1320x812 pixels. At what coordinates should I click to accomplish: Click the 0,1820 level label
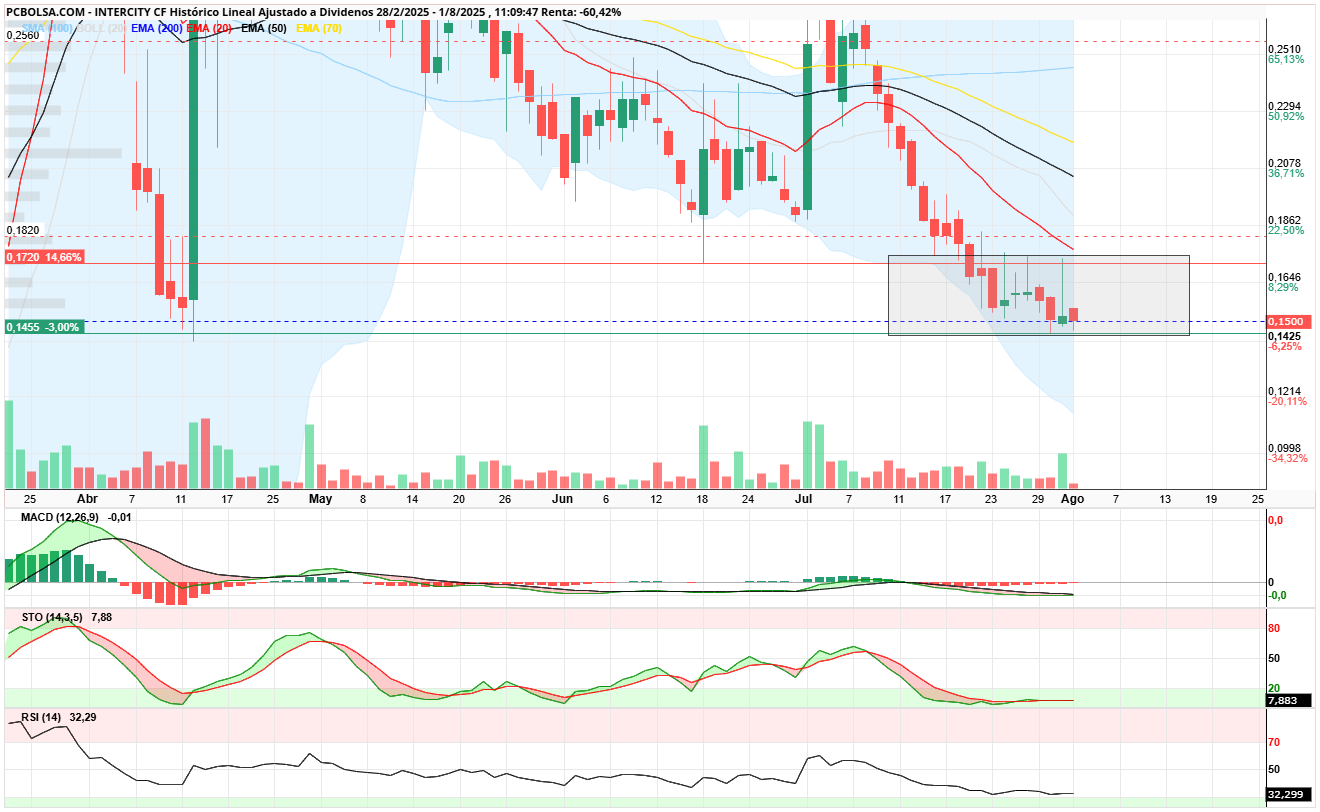click(x=23, y=230)
